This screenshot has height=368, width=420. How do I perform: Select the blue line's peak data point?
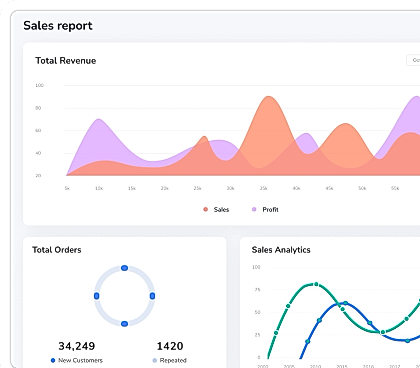[x=346, y=303]
